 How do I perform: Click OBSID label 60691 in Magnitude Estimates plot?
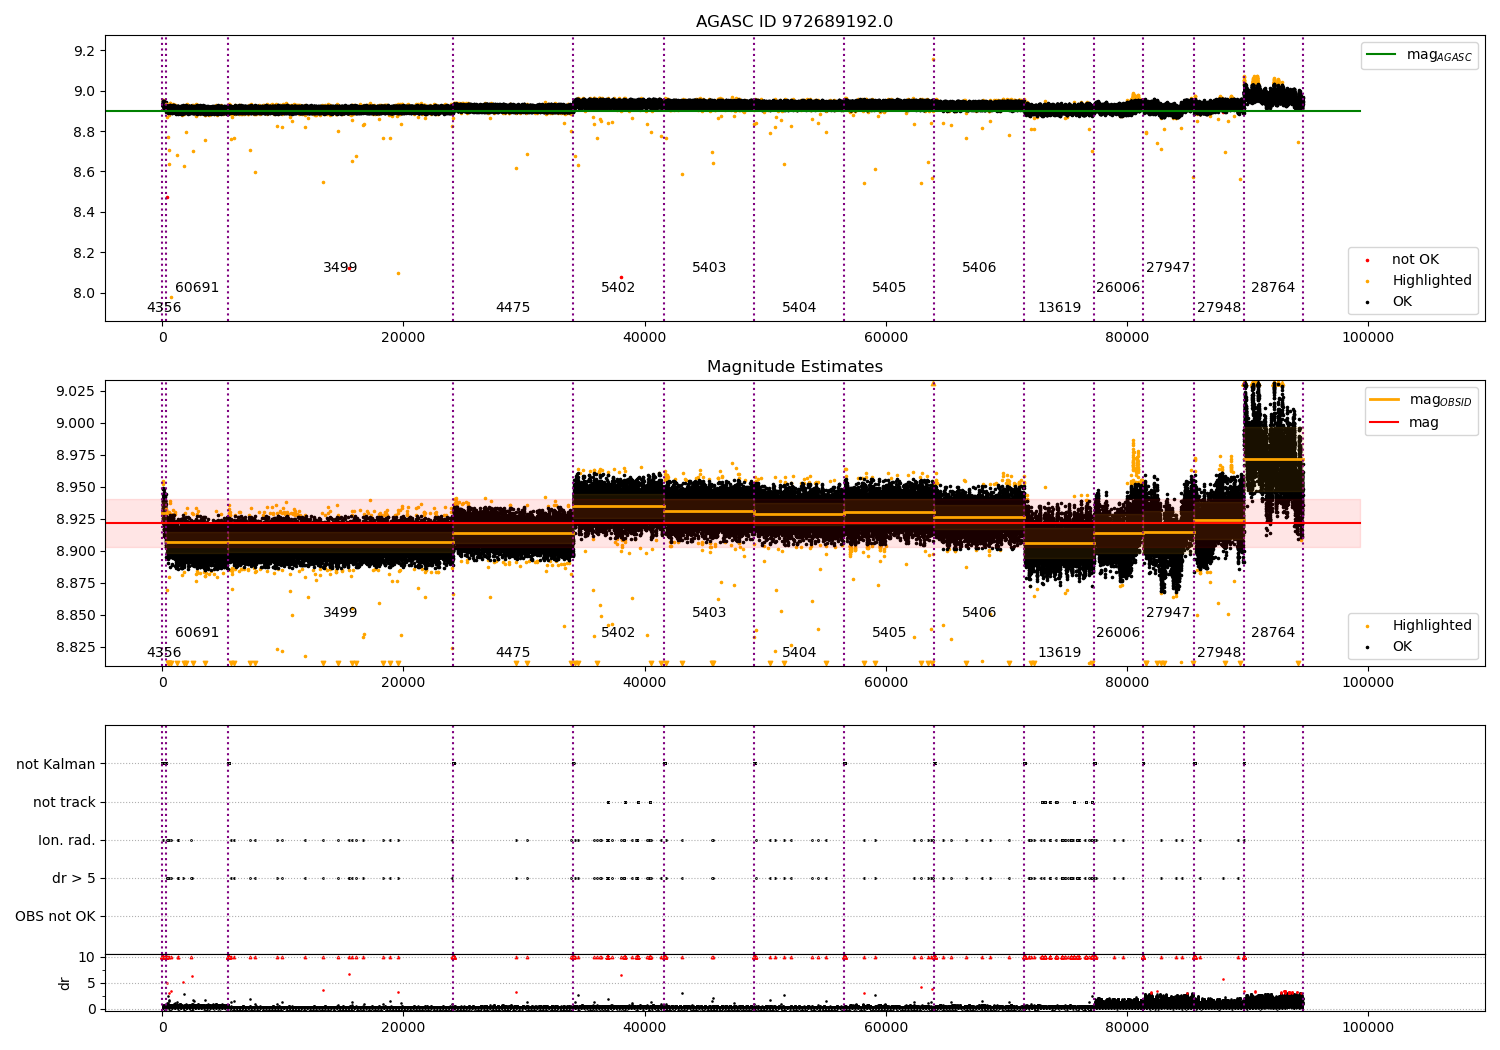pyautogui.click(x=197, y=633)
